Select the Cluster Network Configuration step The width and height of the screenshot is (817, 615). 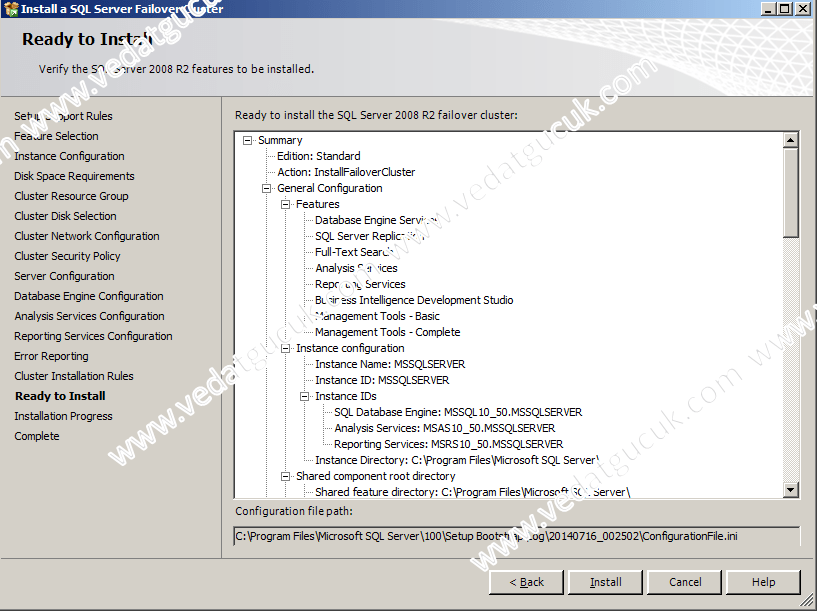(86, 236)
